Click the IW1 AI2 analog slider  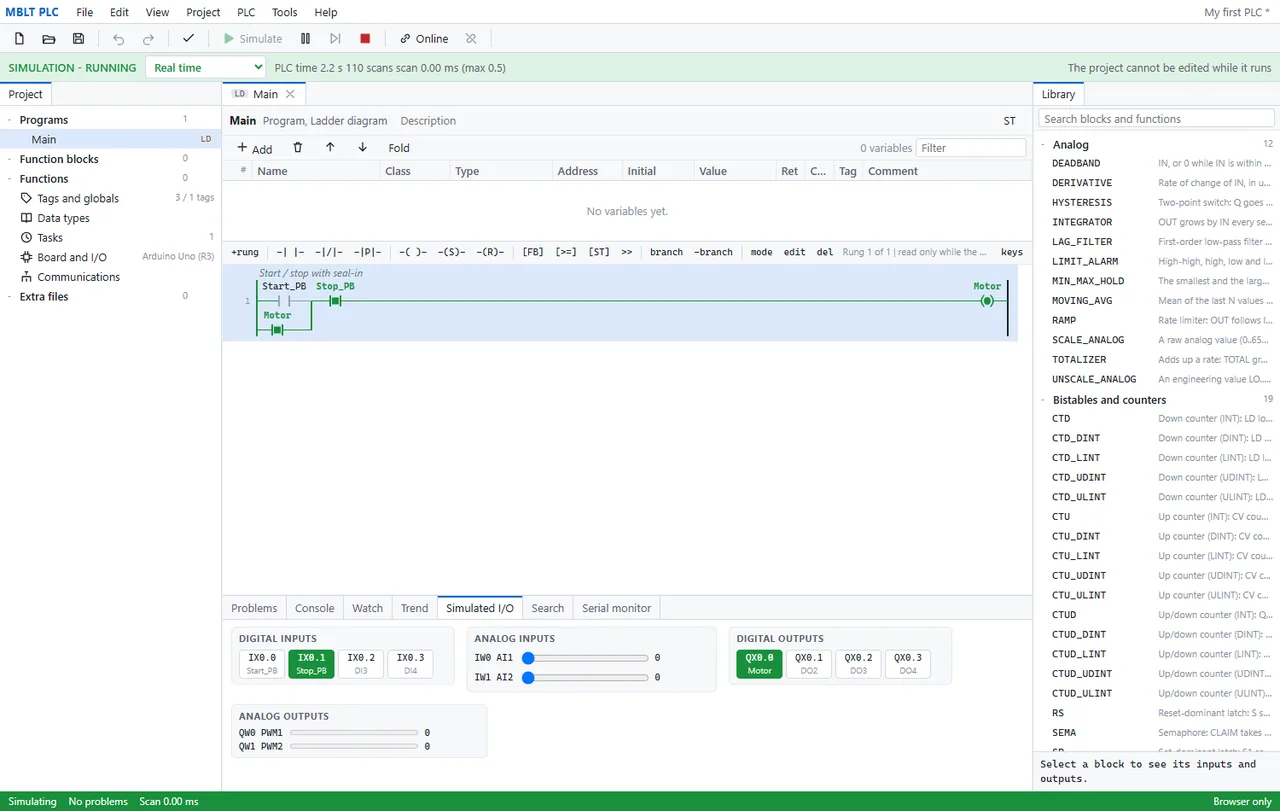pos(585,678)
